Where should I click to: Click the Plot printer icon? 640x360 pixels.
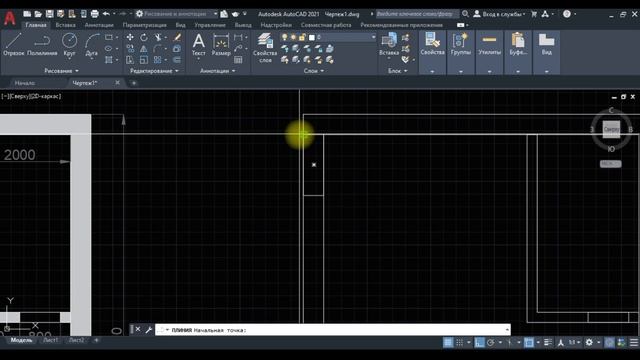point(95,14)
